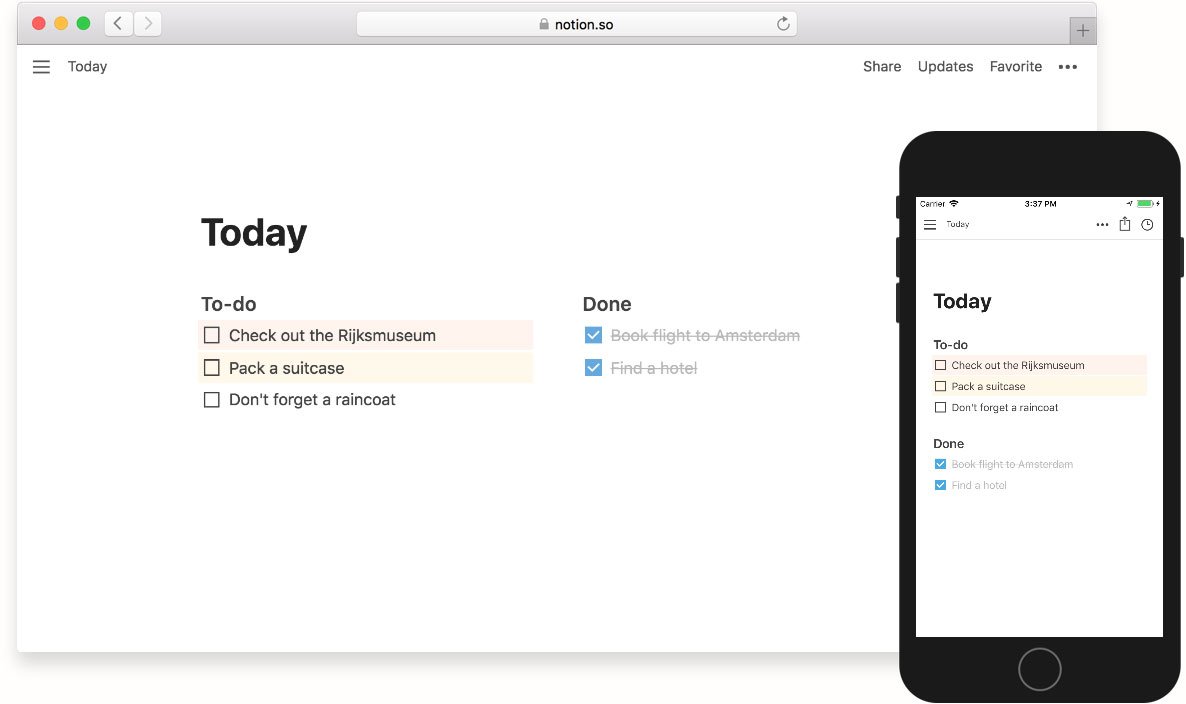Open the sidebar hamburger menu in browser

[x=42, y=67]
